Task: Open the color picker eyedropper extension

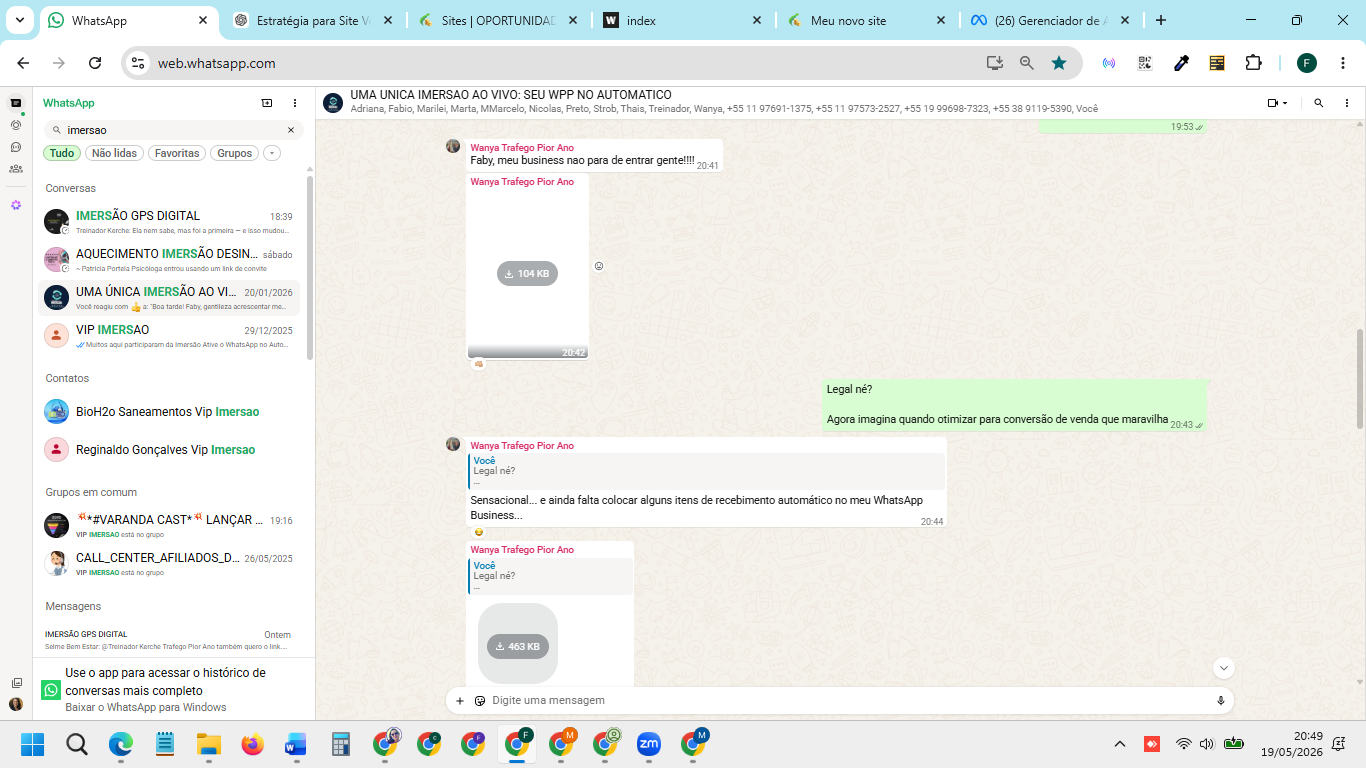Action: click(1181, 63)
